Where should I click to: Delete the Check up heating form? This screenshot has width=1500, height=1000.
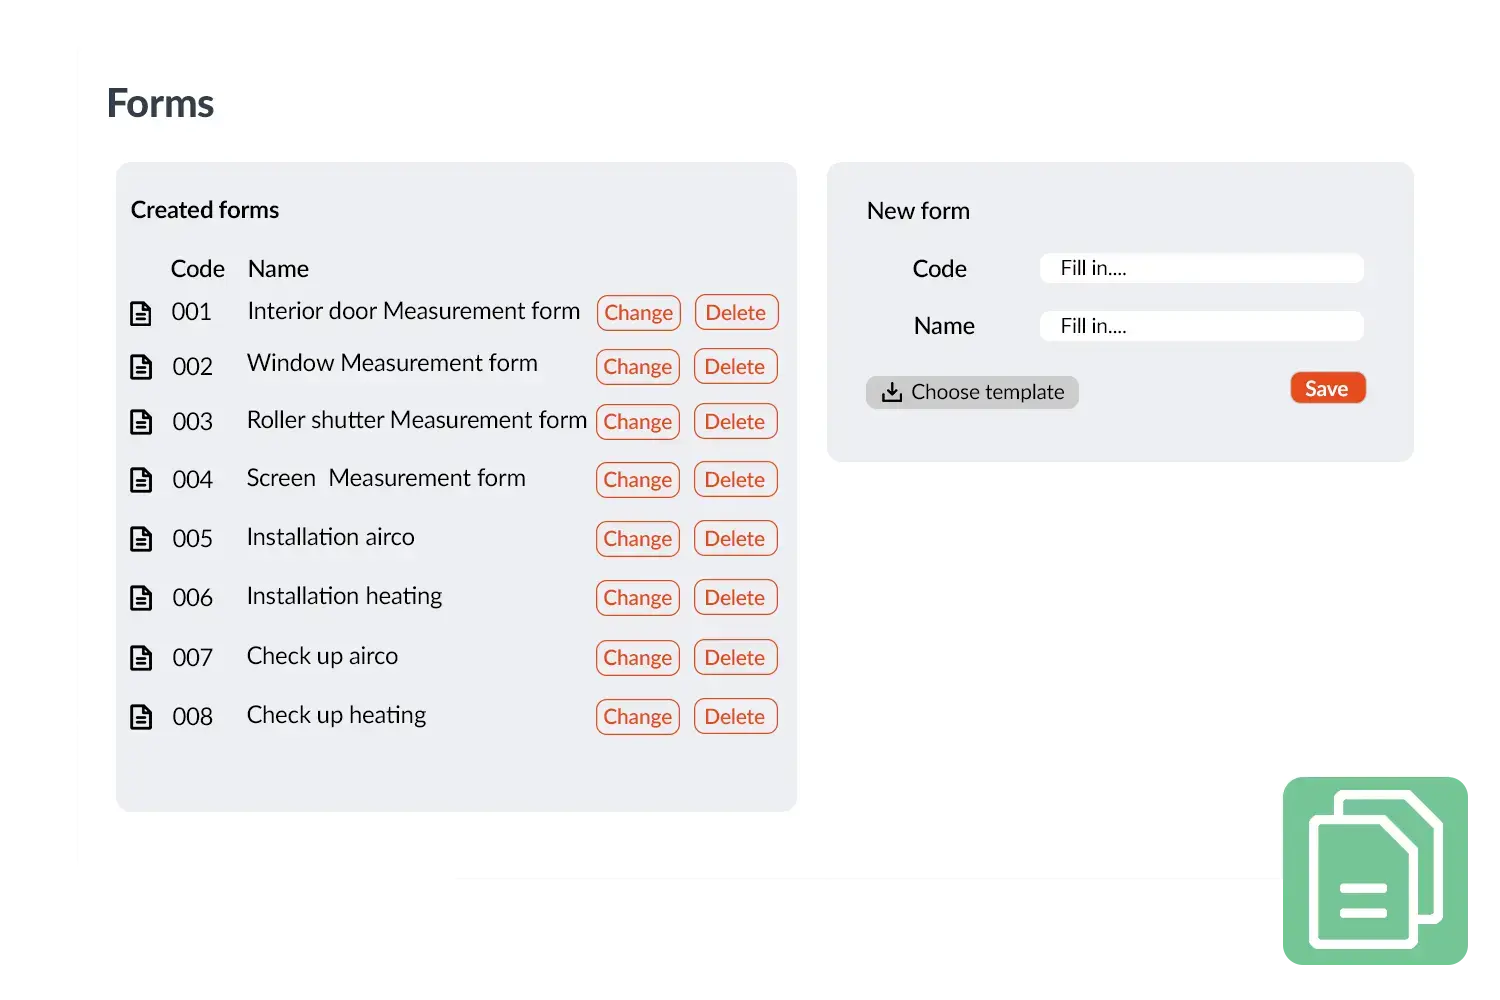pos(735,716)
